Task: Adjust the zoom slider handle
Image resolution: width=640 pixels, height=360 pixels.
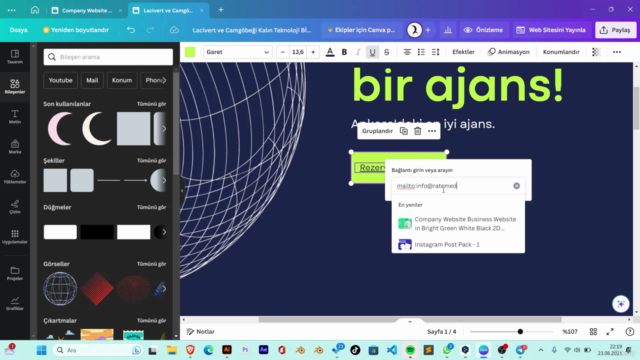Action: [x=520, y=331]
